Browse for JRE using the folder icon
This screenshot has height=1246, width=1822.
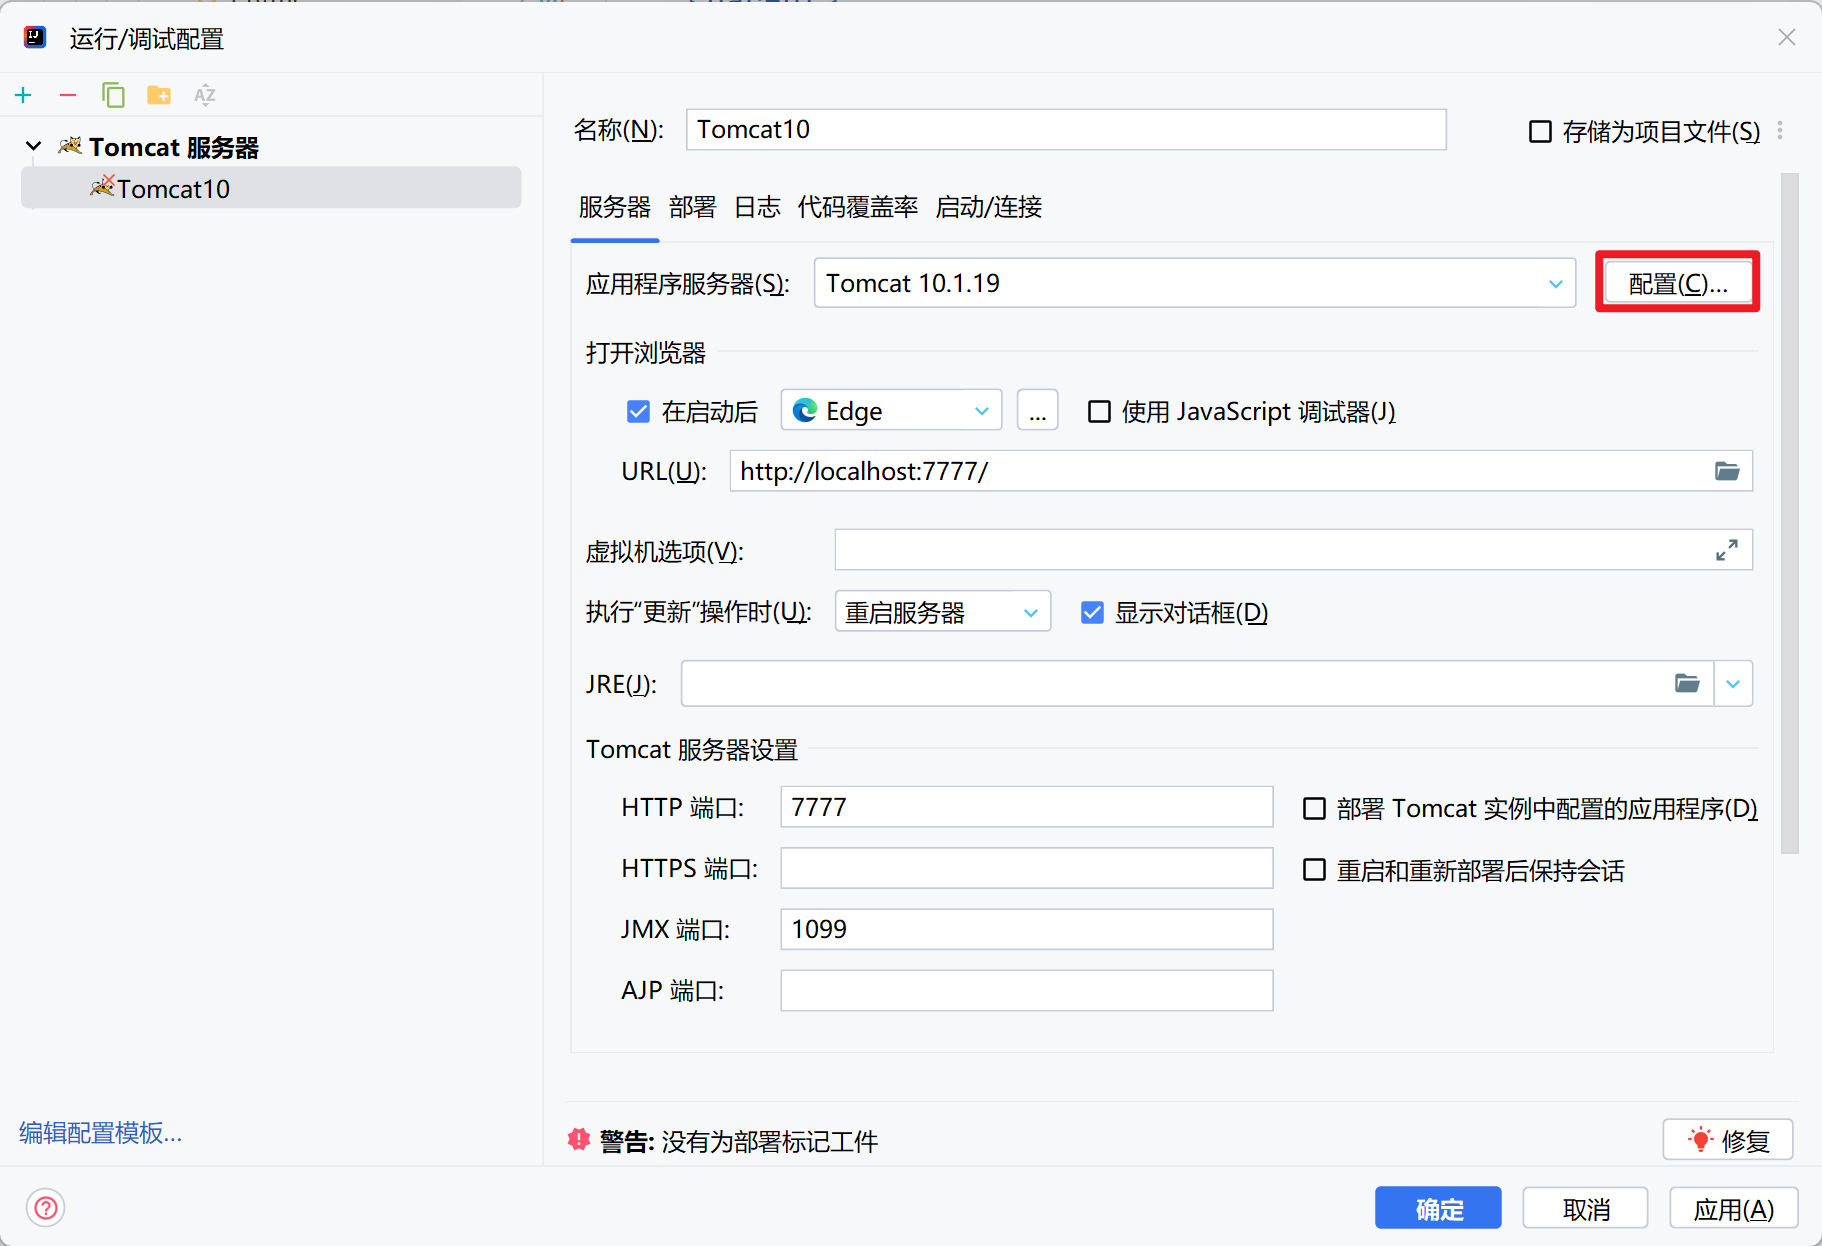coord(1687,683)
